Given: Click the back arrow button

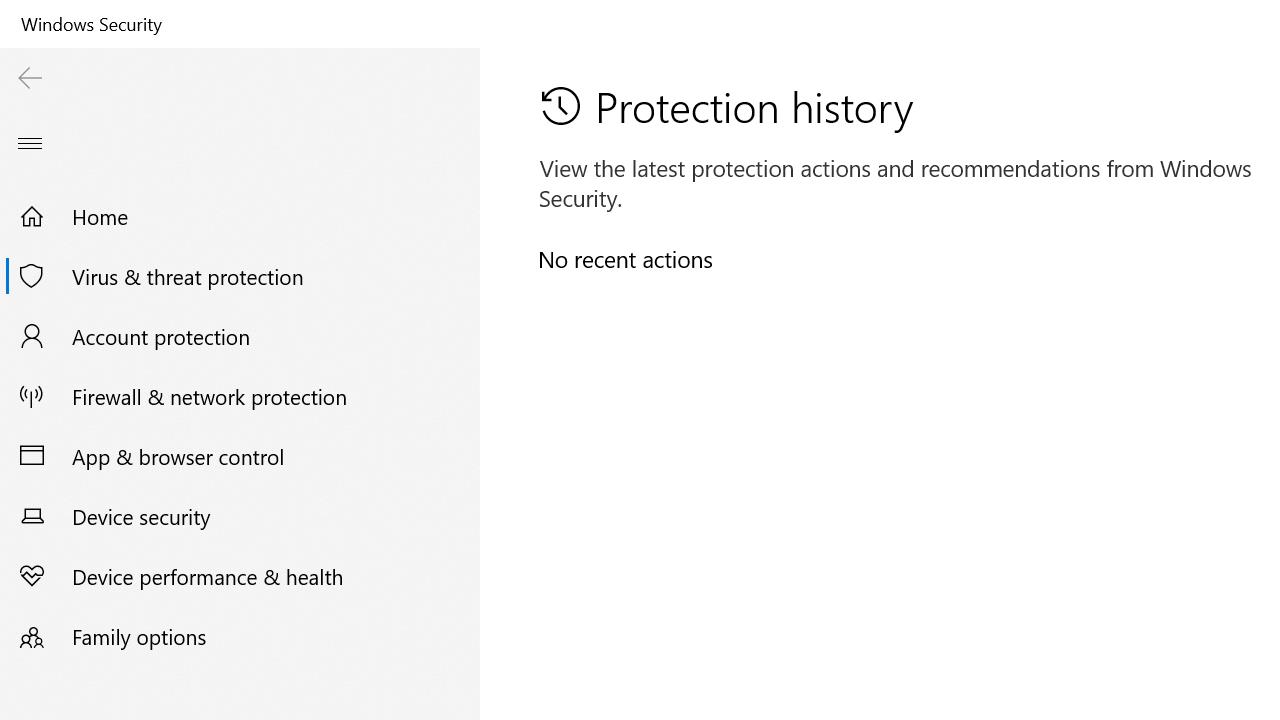Looking at the screenshot, I should point(30,78).
